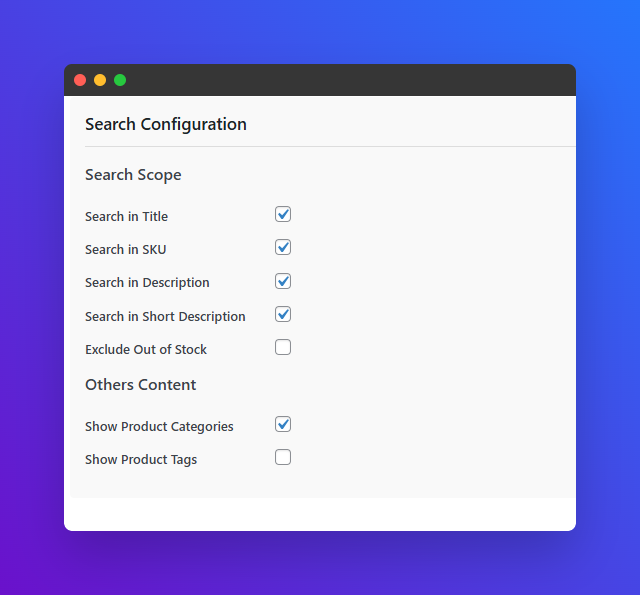Screen dimensions: 640x595
Task: Click the "Search in Short Description" label
Action: coord(165,317)
